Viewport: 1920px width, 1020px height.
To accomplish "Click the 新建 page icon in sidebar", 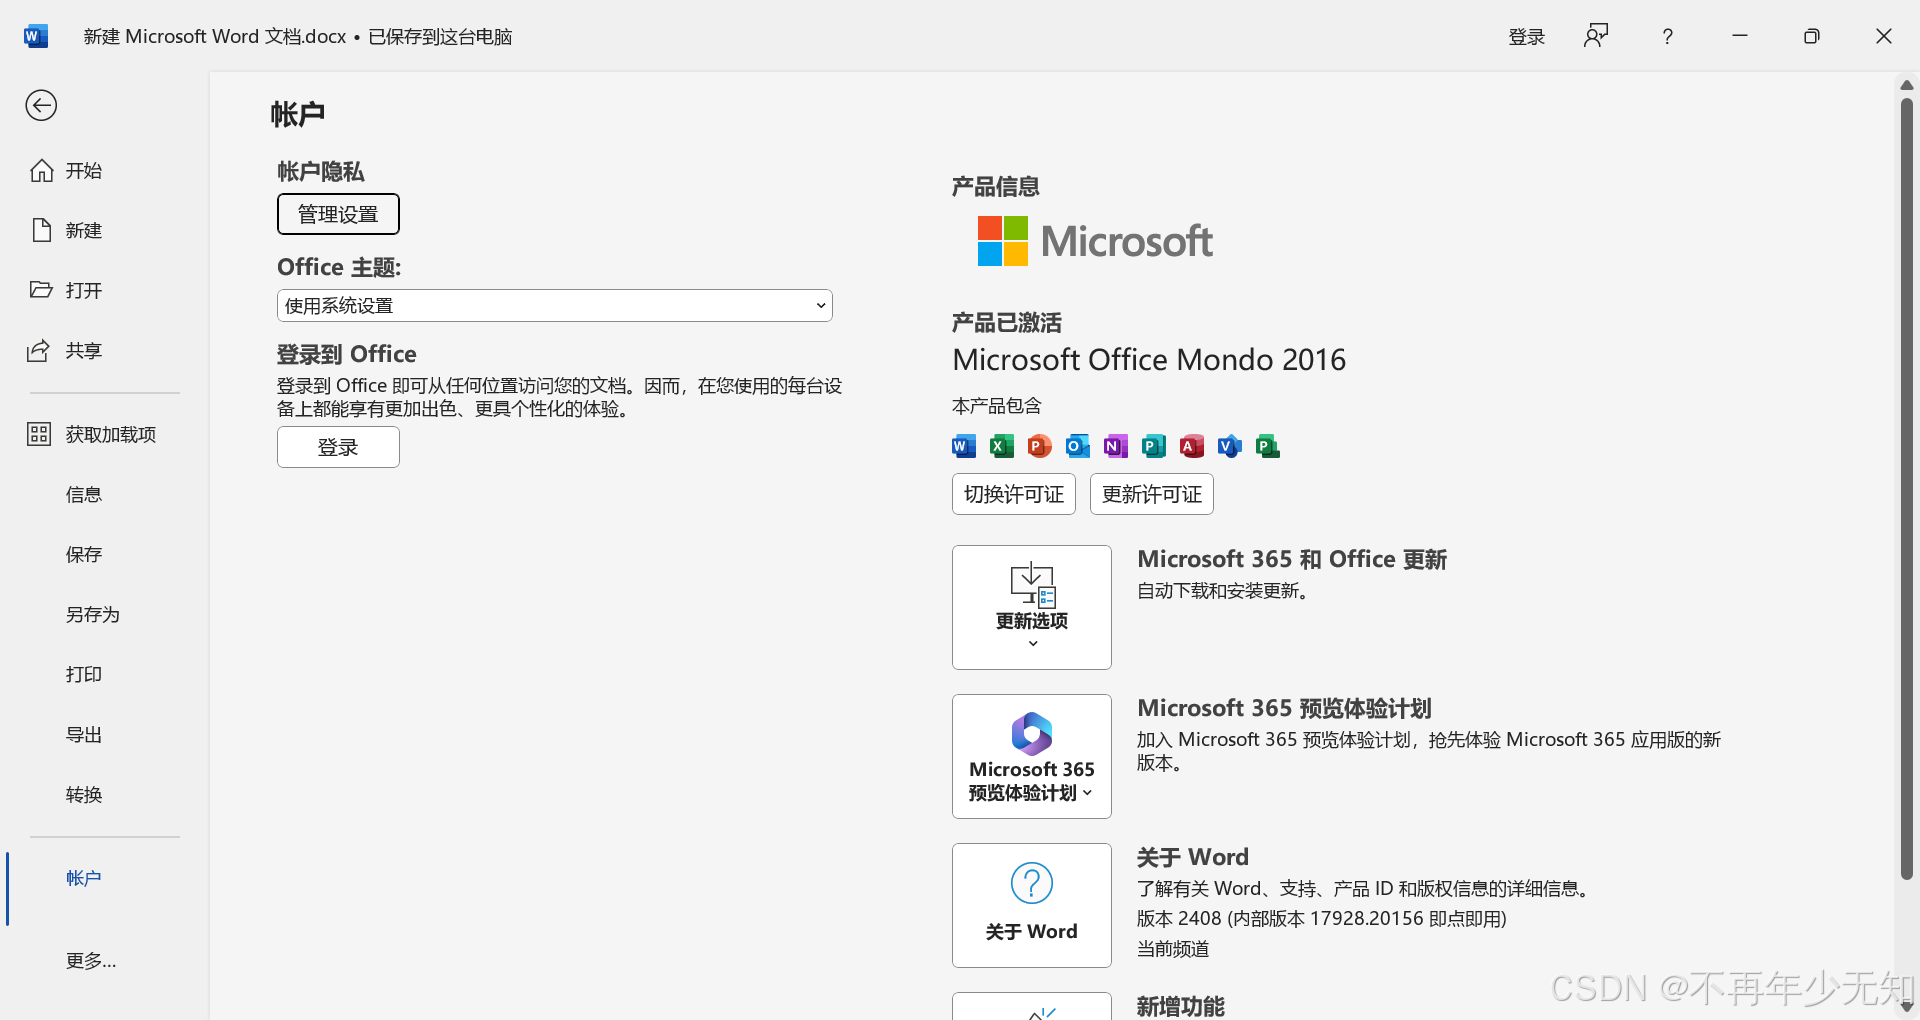I will (41, 230).
